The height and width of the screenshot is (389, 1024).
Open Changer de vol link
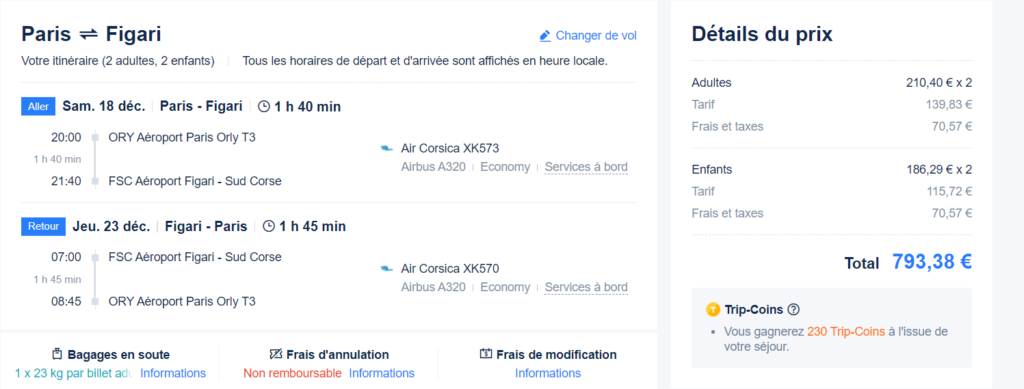[596, 36]
